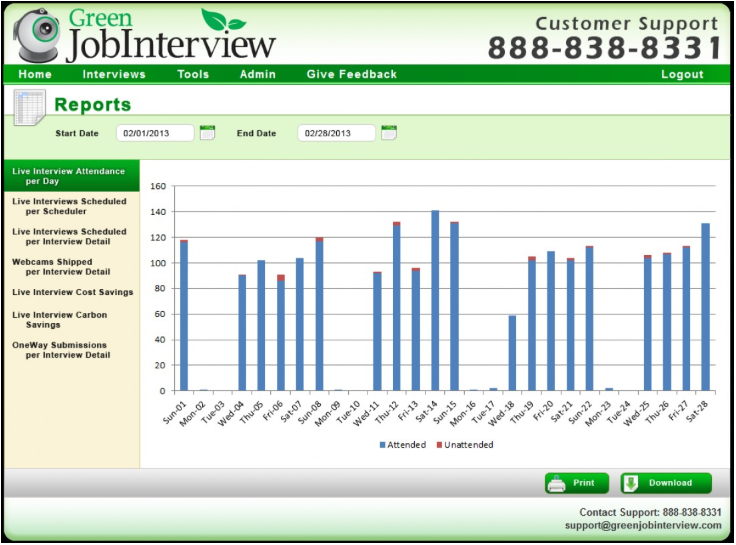The height and width of the screenshot is (545, 736).
Task: Click the Reports page heading
Action: tap(92, 104)
